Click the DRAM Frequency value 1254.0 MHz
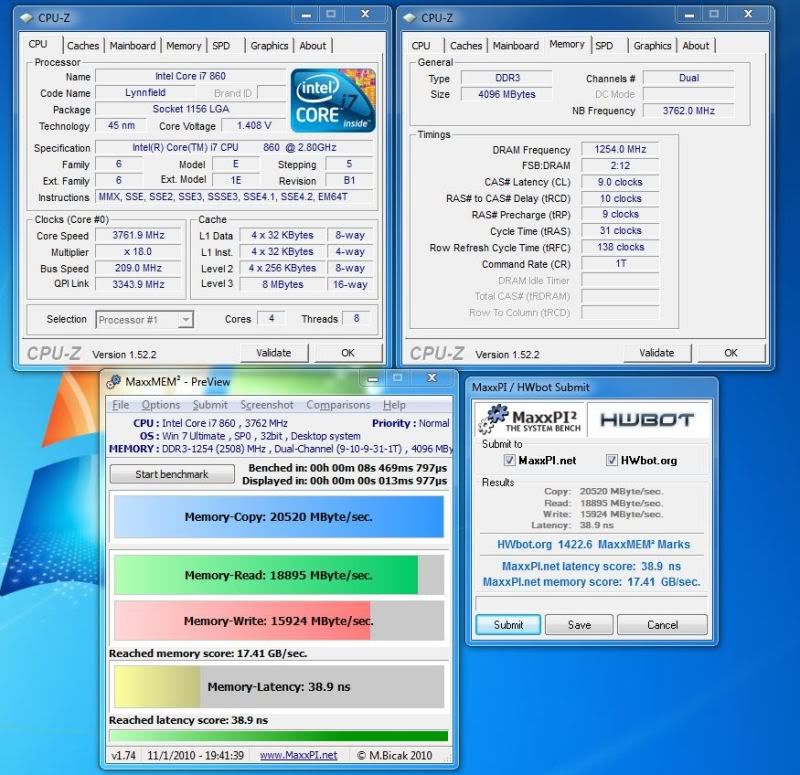 tap(620, 149)
